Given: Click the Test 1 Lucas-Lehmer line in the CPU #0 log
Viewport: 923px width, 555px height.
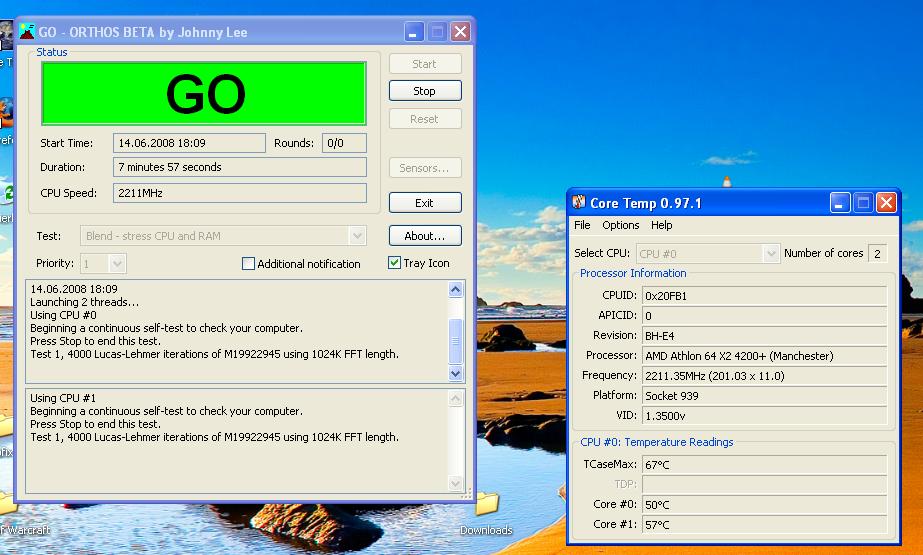Looking at the screenshot, I should pyautogui.click(x=214, y=354).
